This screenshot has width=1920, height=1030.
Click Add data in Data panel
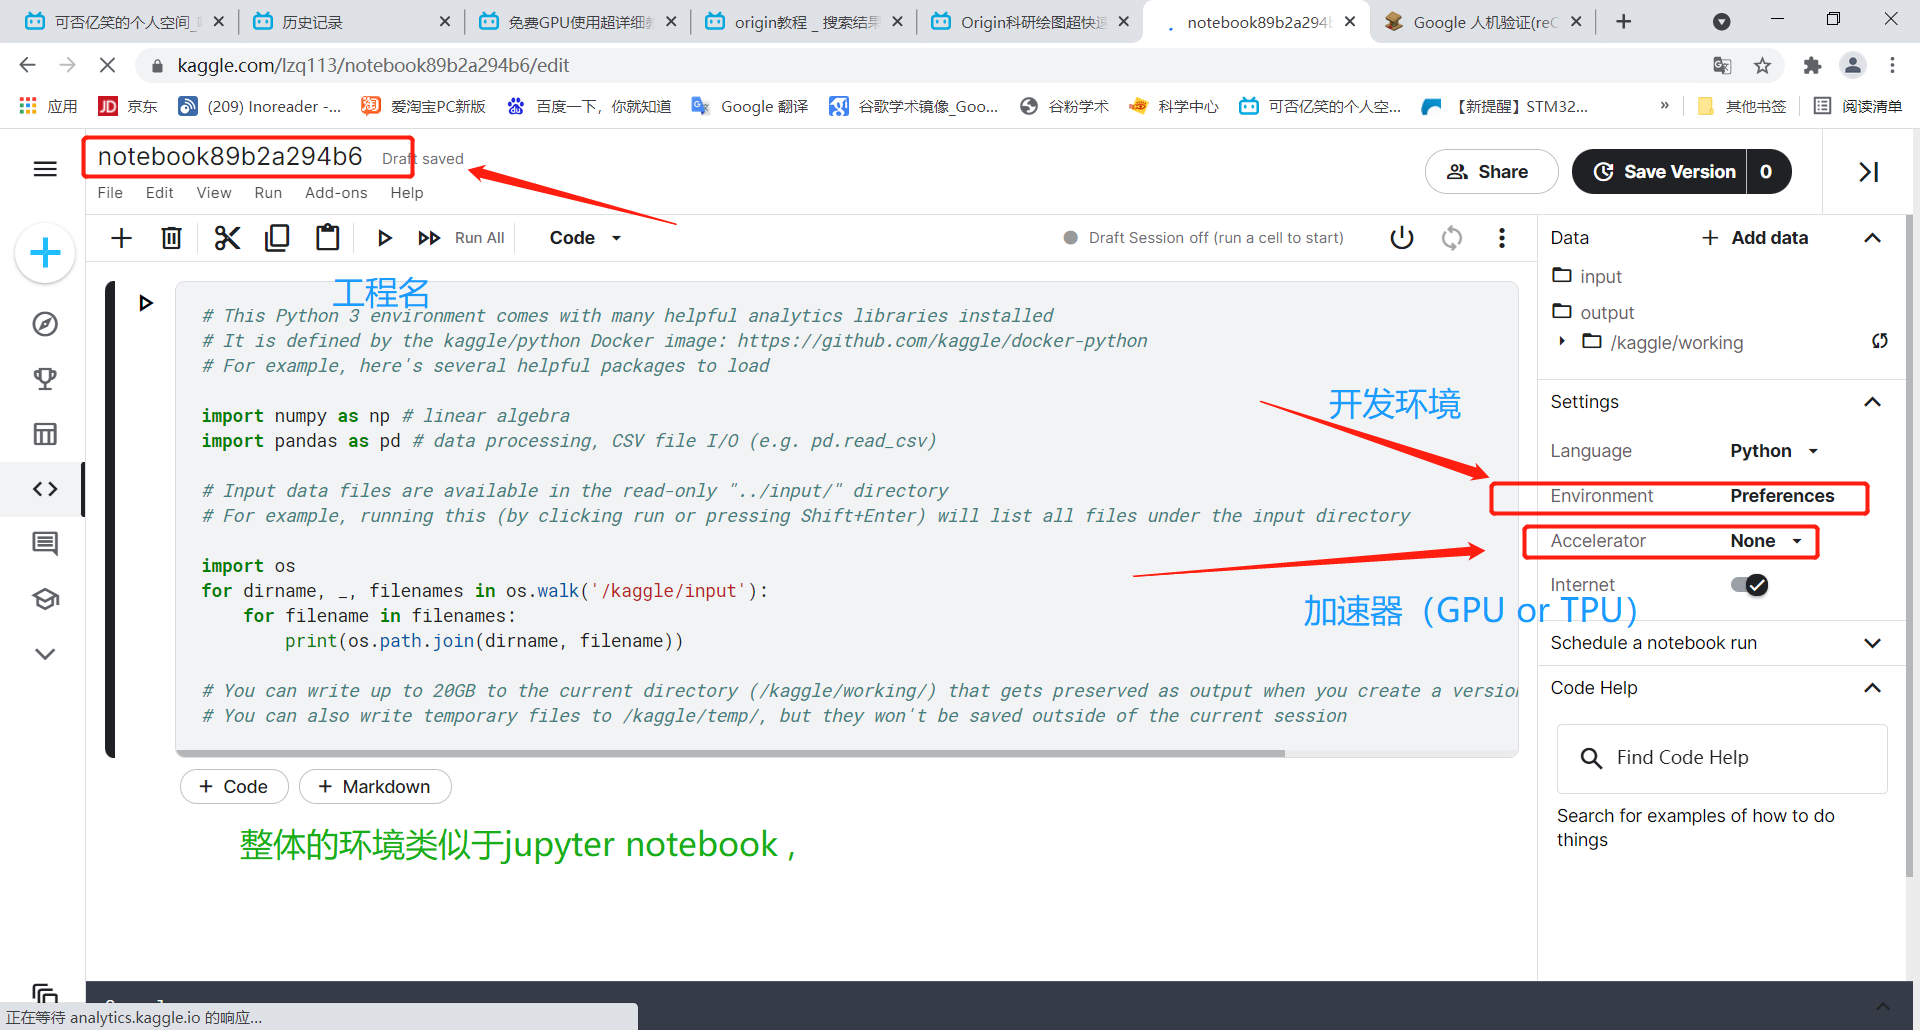tap(1755, 238)
